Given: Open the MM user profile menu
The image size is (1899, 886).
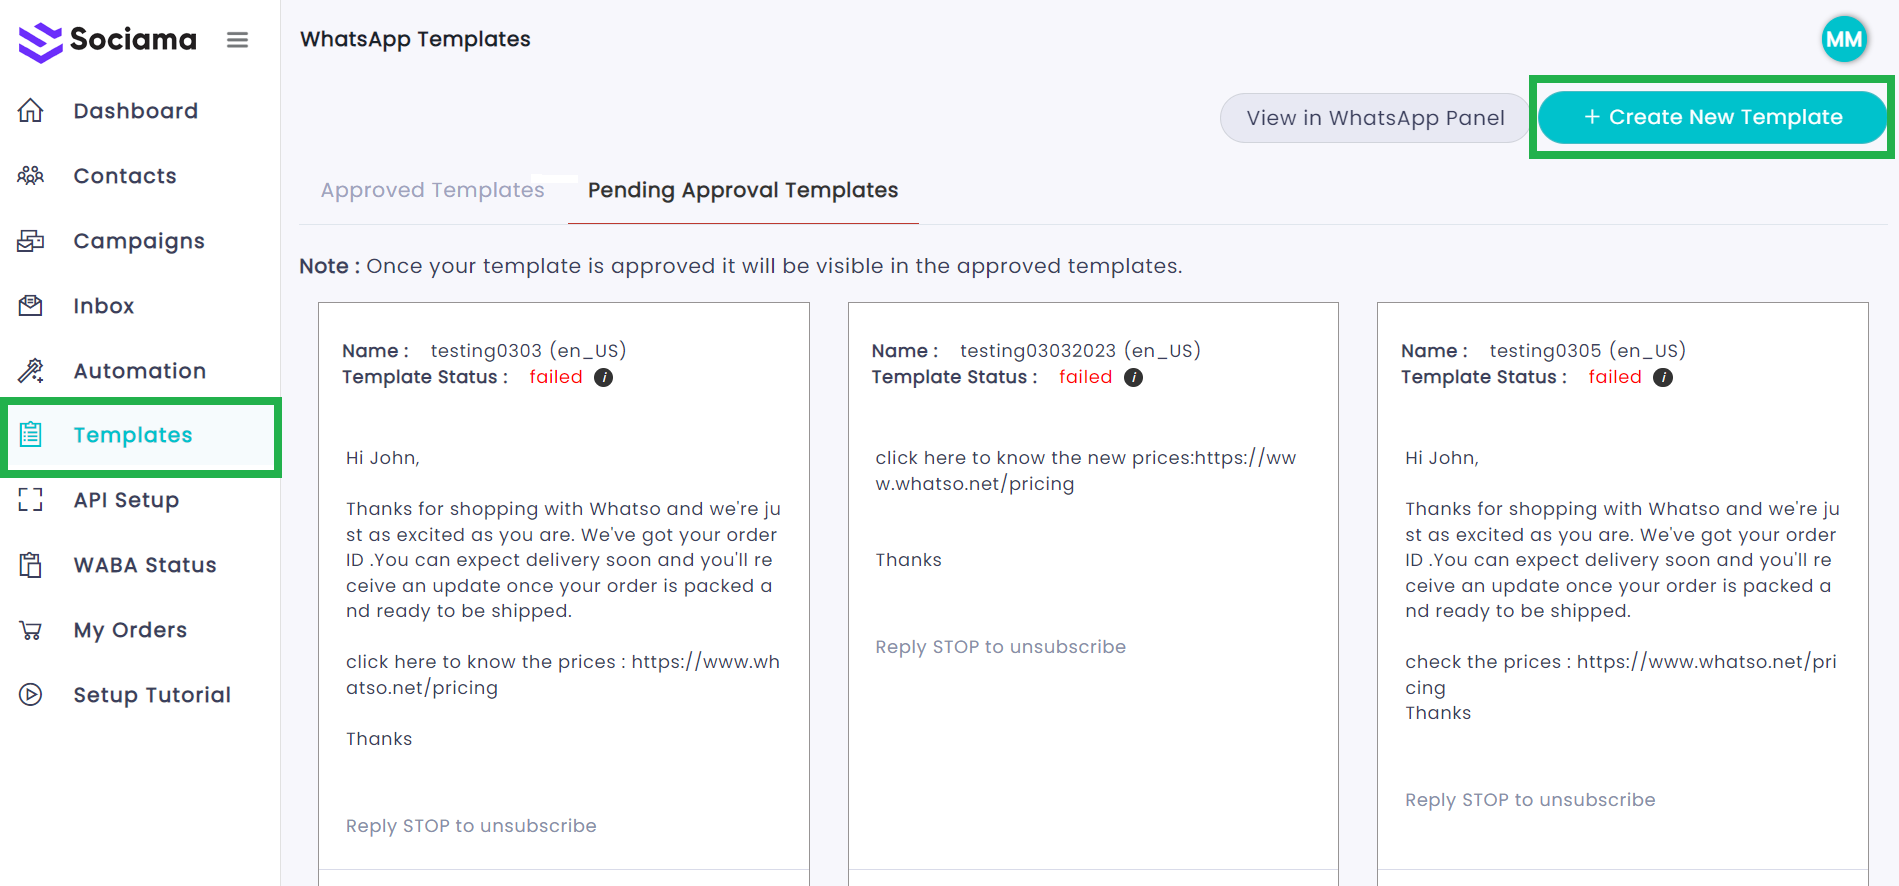Looking at the screenshot, I should [1844, 40].
